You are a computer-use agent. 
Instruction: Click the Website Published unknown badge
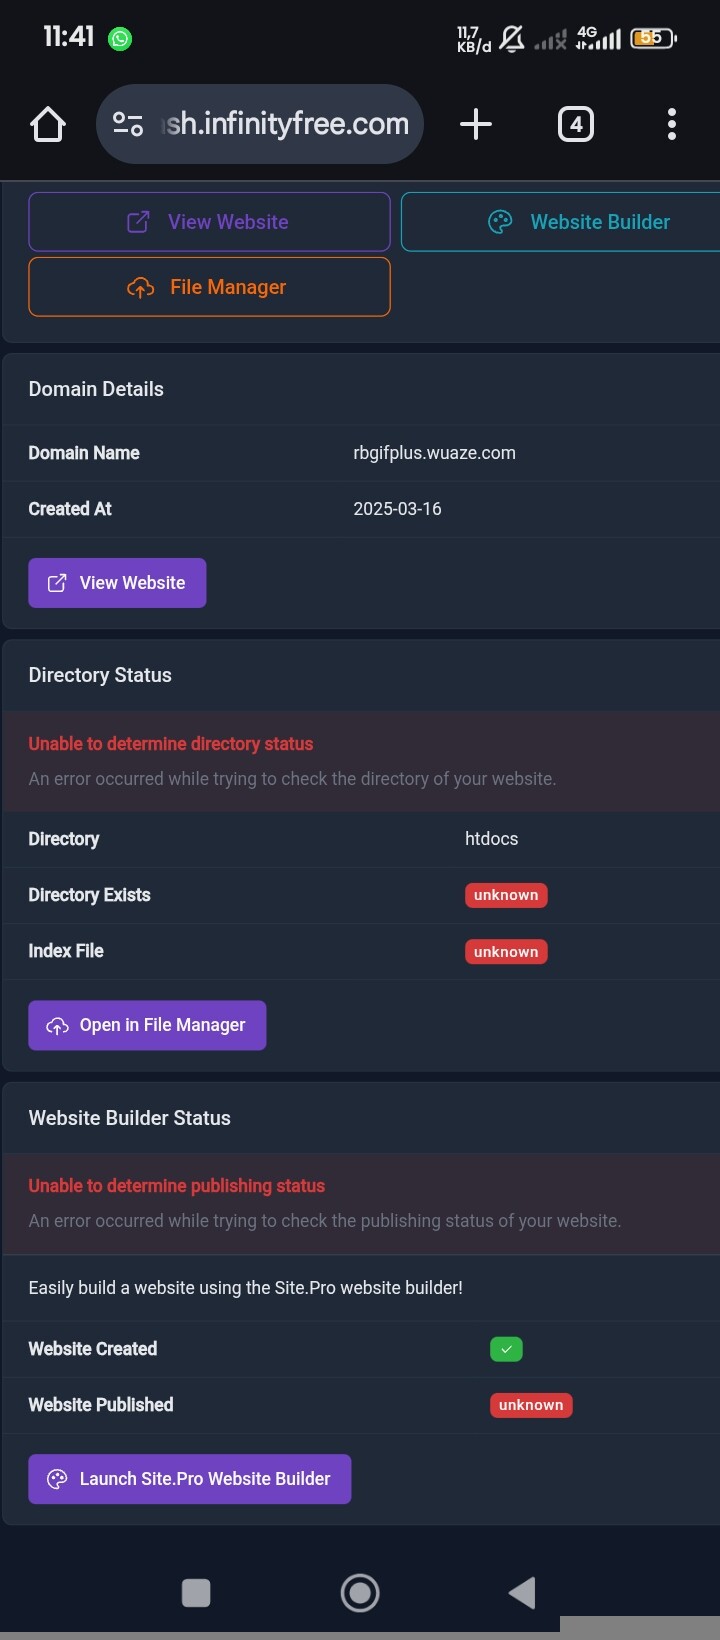pos(531,1405)
